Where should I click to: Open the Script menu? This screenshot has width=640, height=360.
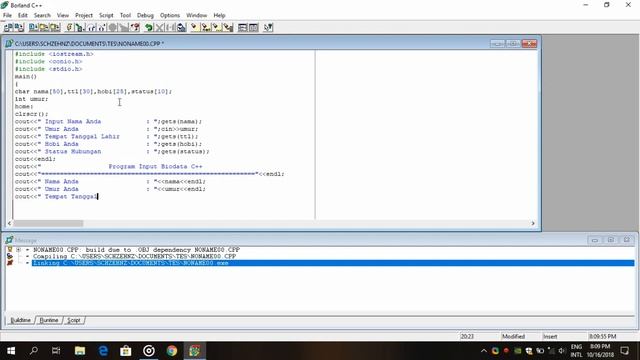(x=106, y=15)
